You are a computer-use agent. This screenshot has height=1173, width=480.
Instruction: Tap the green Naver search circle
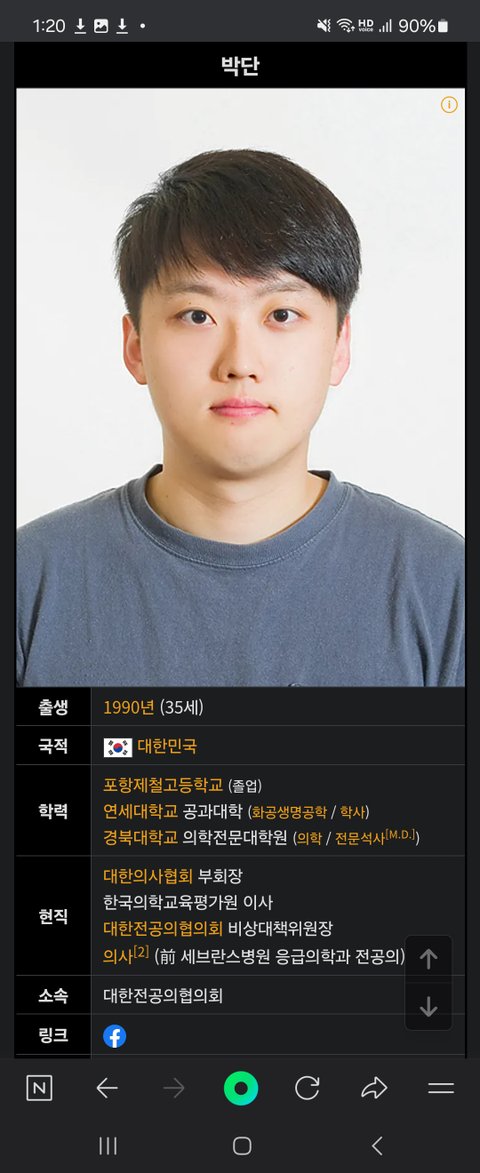point(241,1088)
